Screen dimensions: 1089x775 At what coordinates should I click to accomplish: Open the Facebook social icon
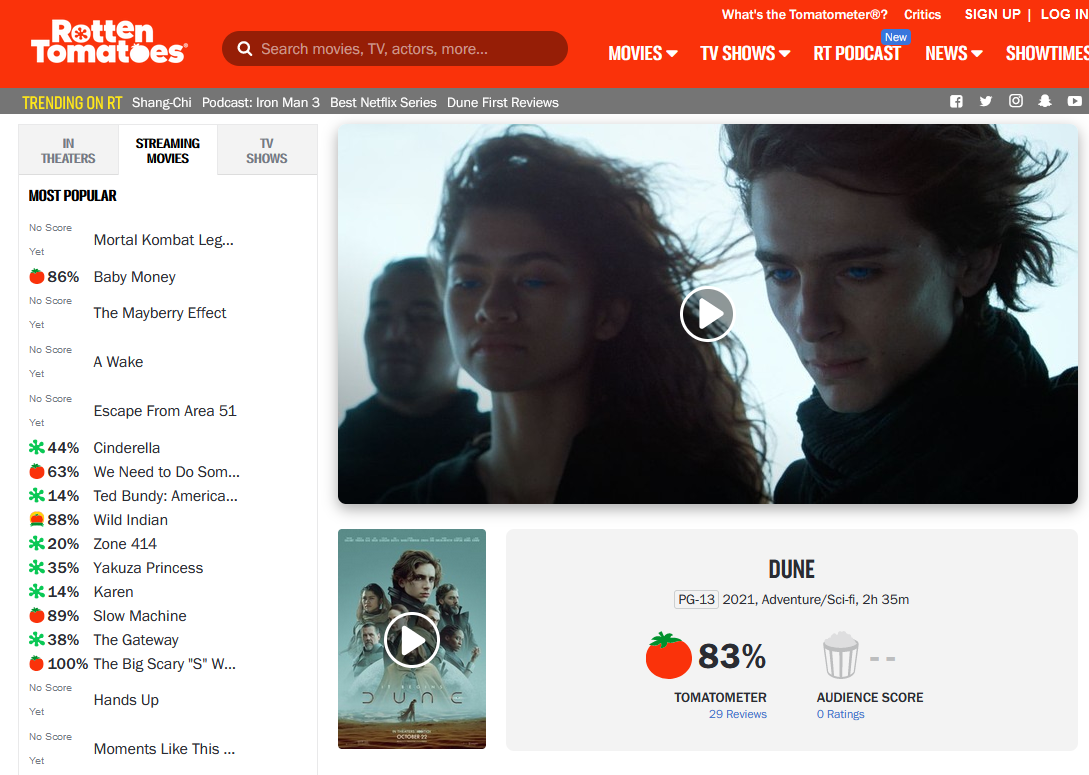tap(956, 101)
